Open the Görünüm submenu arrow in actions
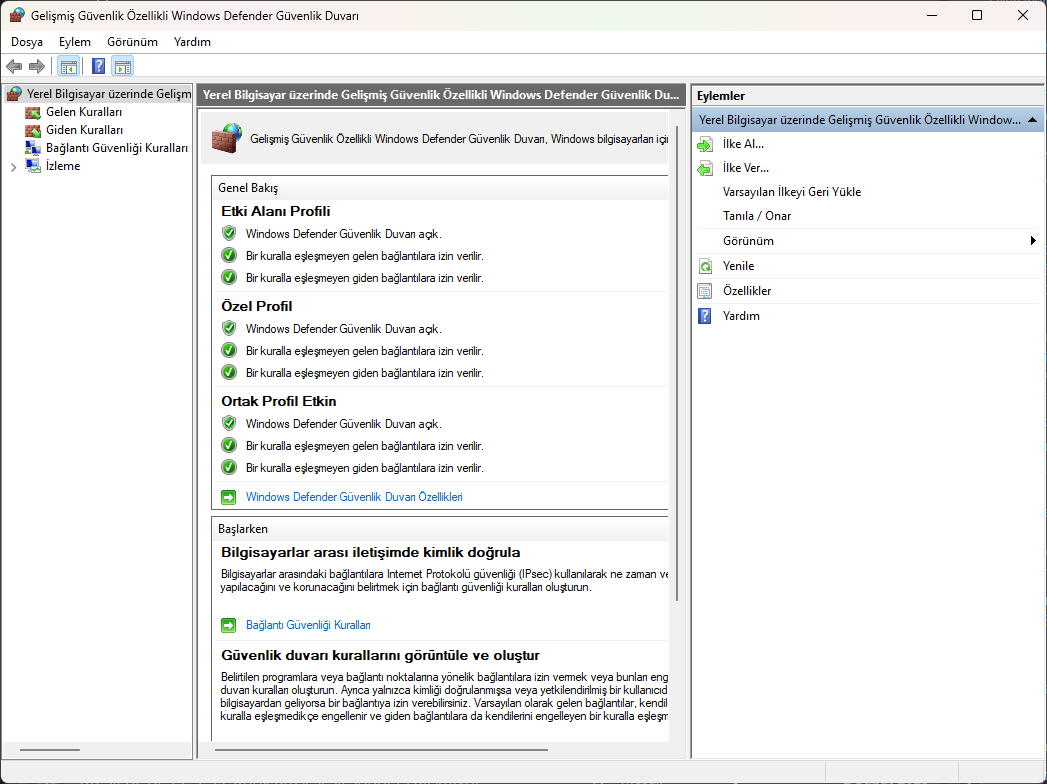The width and height of the screenshot is (1047, 784). [1033, 240]
